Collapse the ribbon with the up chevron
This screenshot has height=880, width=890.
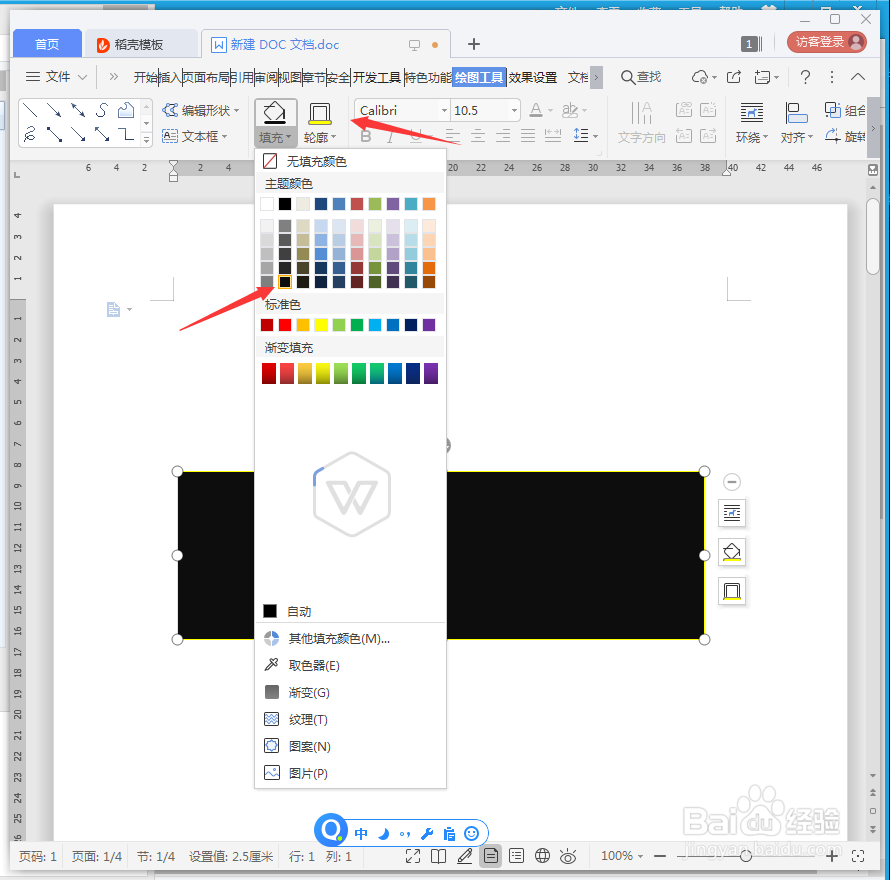858,77
